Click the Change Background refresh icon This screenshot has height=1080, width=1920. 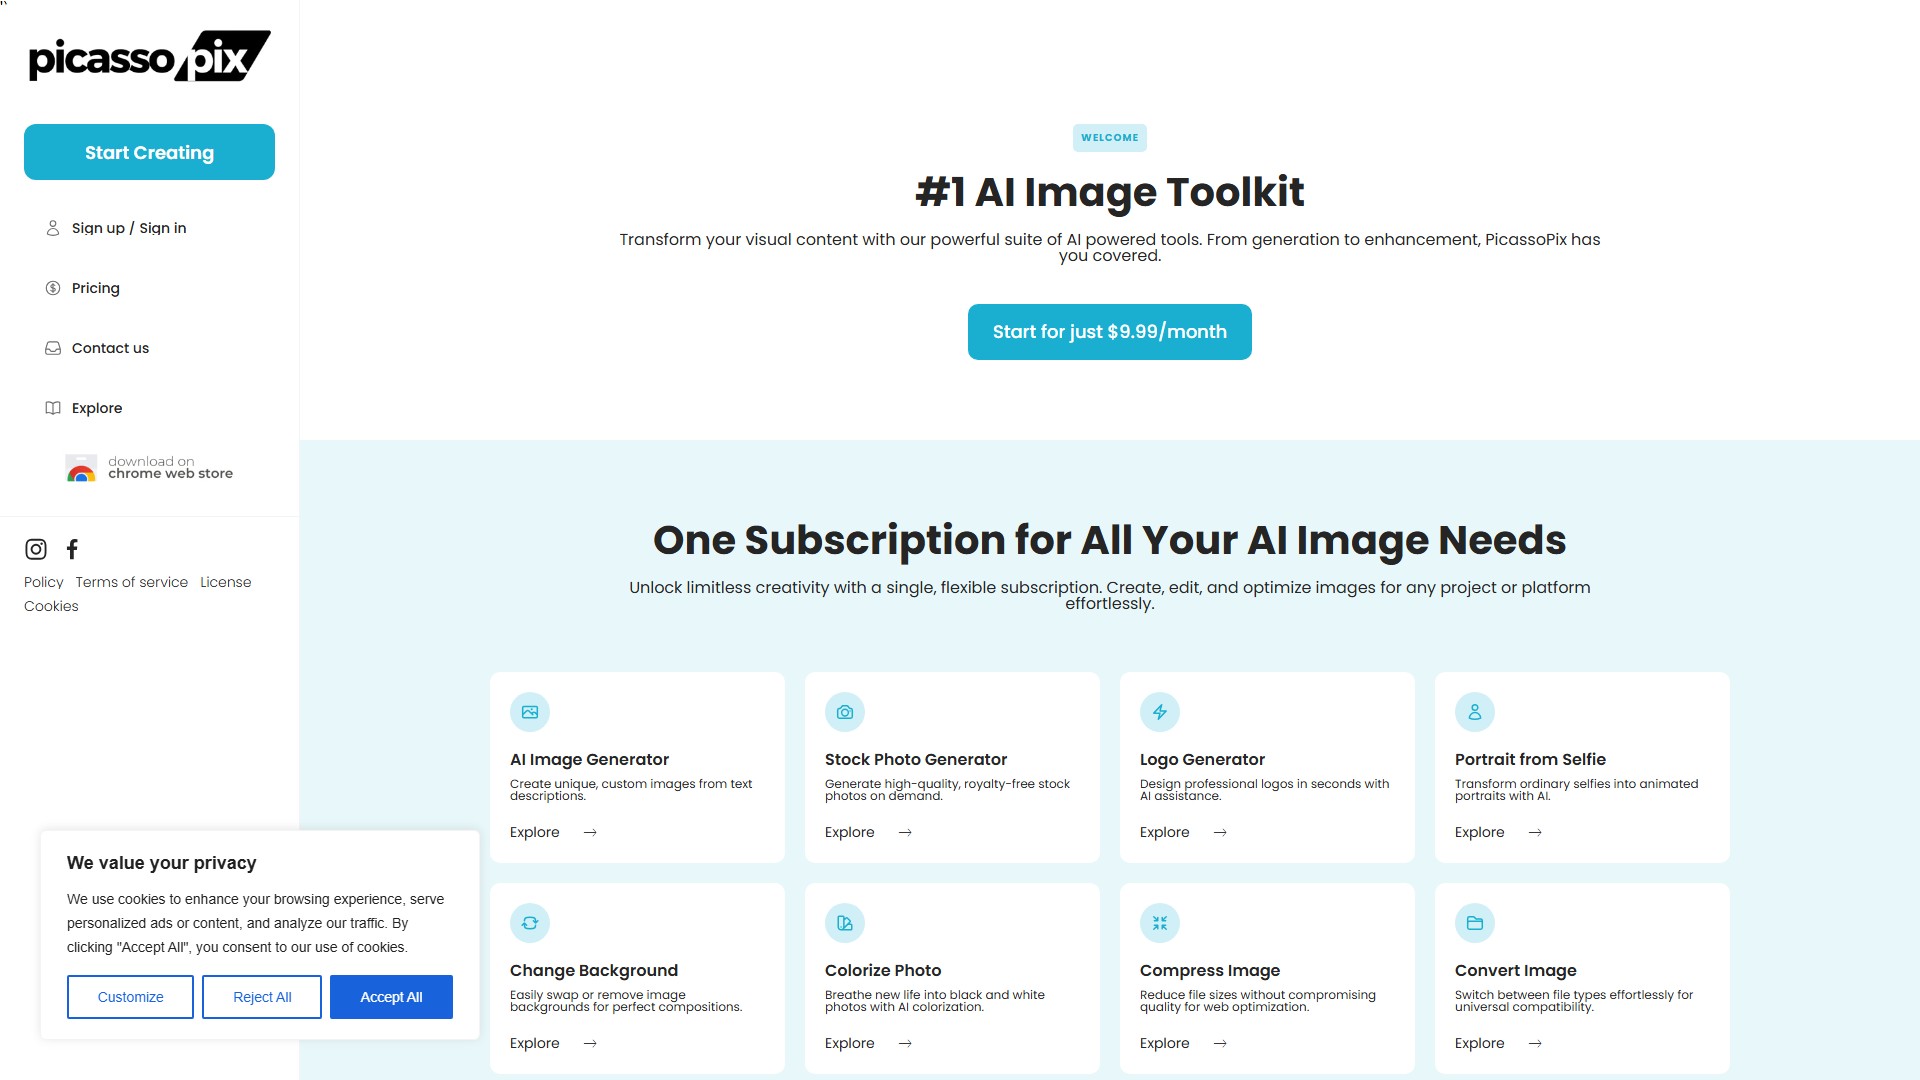click(x=530, y=923)
